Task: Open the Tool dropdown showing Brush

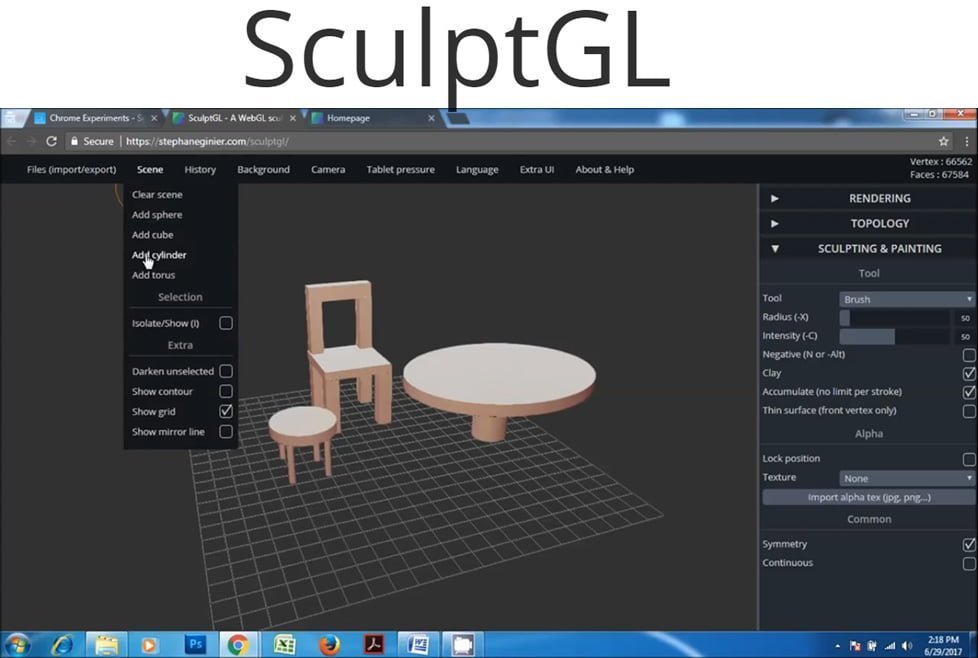Action: pyautogui.click(x=907, y=299)
